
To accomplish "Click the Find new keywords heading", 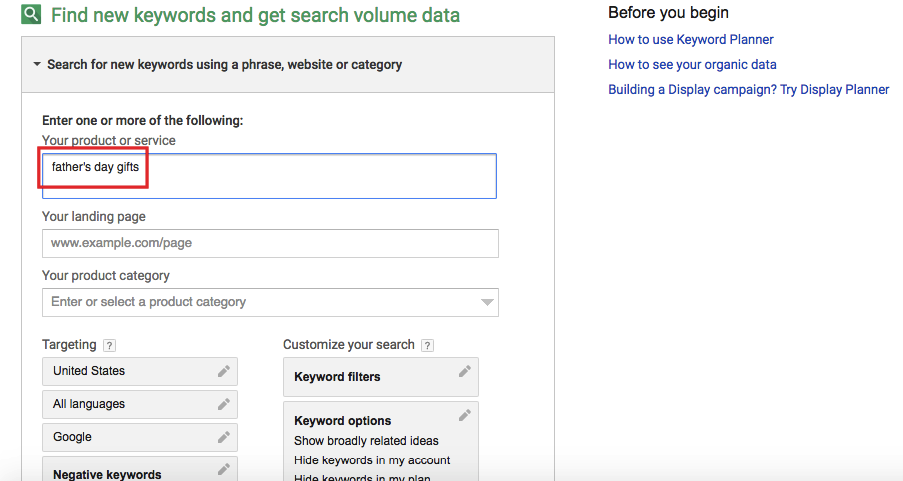I will point(255,15).
